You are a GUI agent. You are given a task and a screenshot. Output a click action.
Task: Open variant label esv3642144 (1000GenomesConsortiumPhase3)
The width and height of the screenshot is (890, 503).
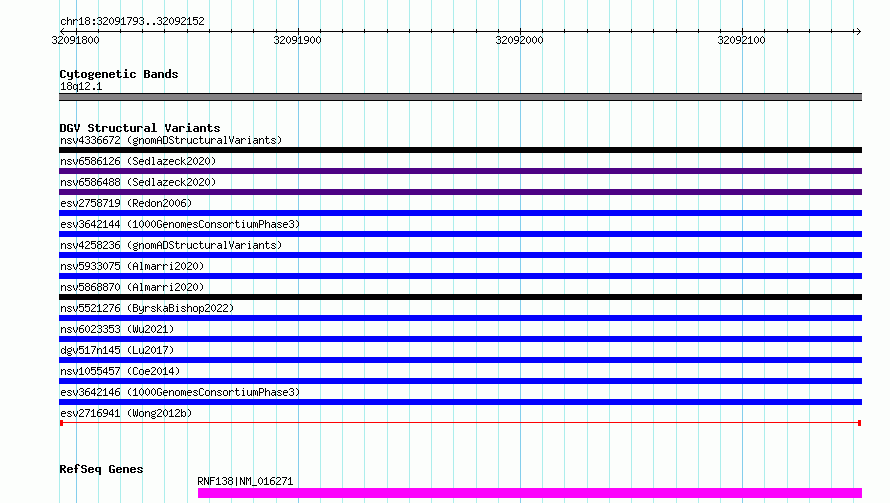180,224
